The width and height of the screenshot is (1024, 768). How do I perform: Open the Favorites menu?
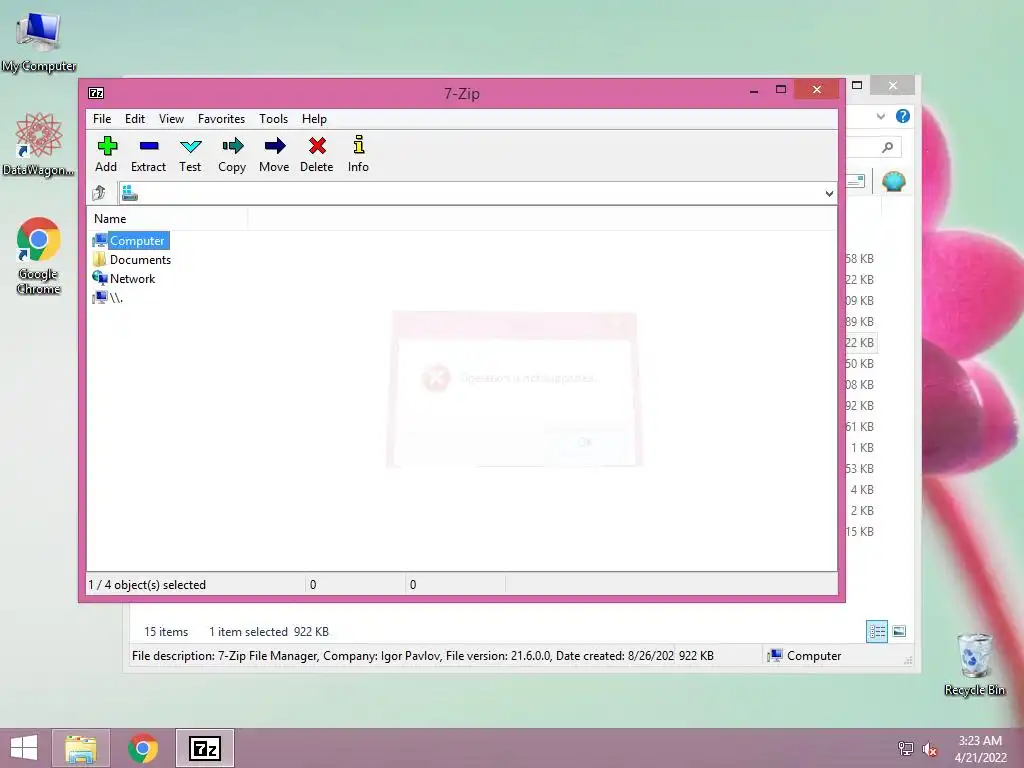pyautogui.click(x=221, y=119)
